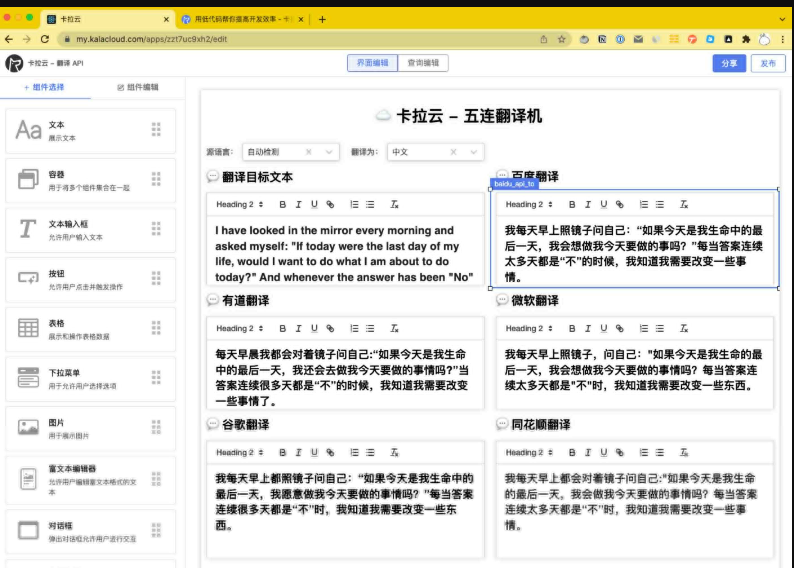Apply ordered list in 微软翻译 editor
794x568 pixels.
click(x=644, y=329)
